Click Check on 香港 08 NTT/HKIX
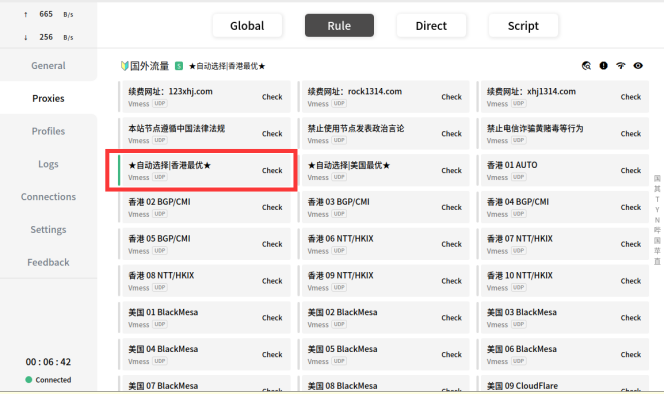 pyautogui.click(x=272, y=281)
